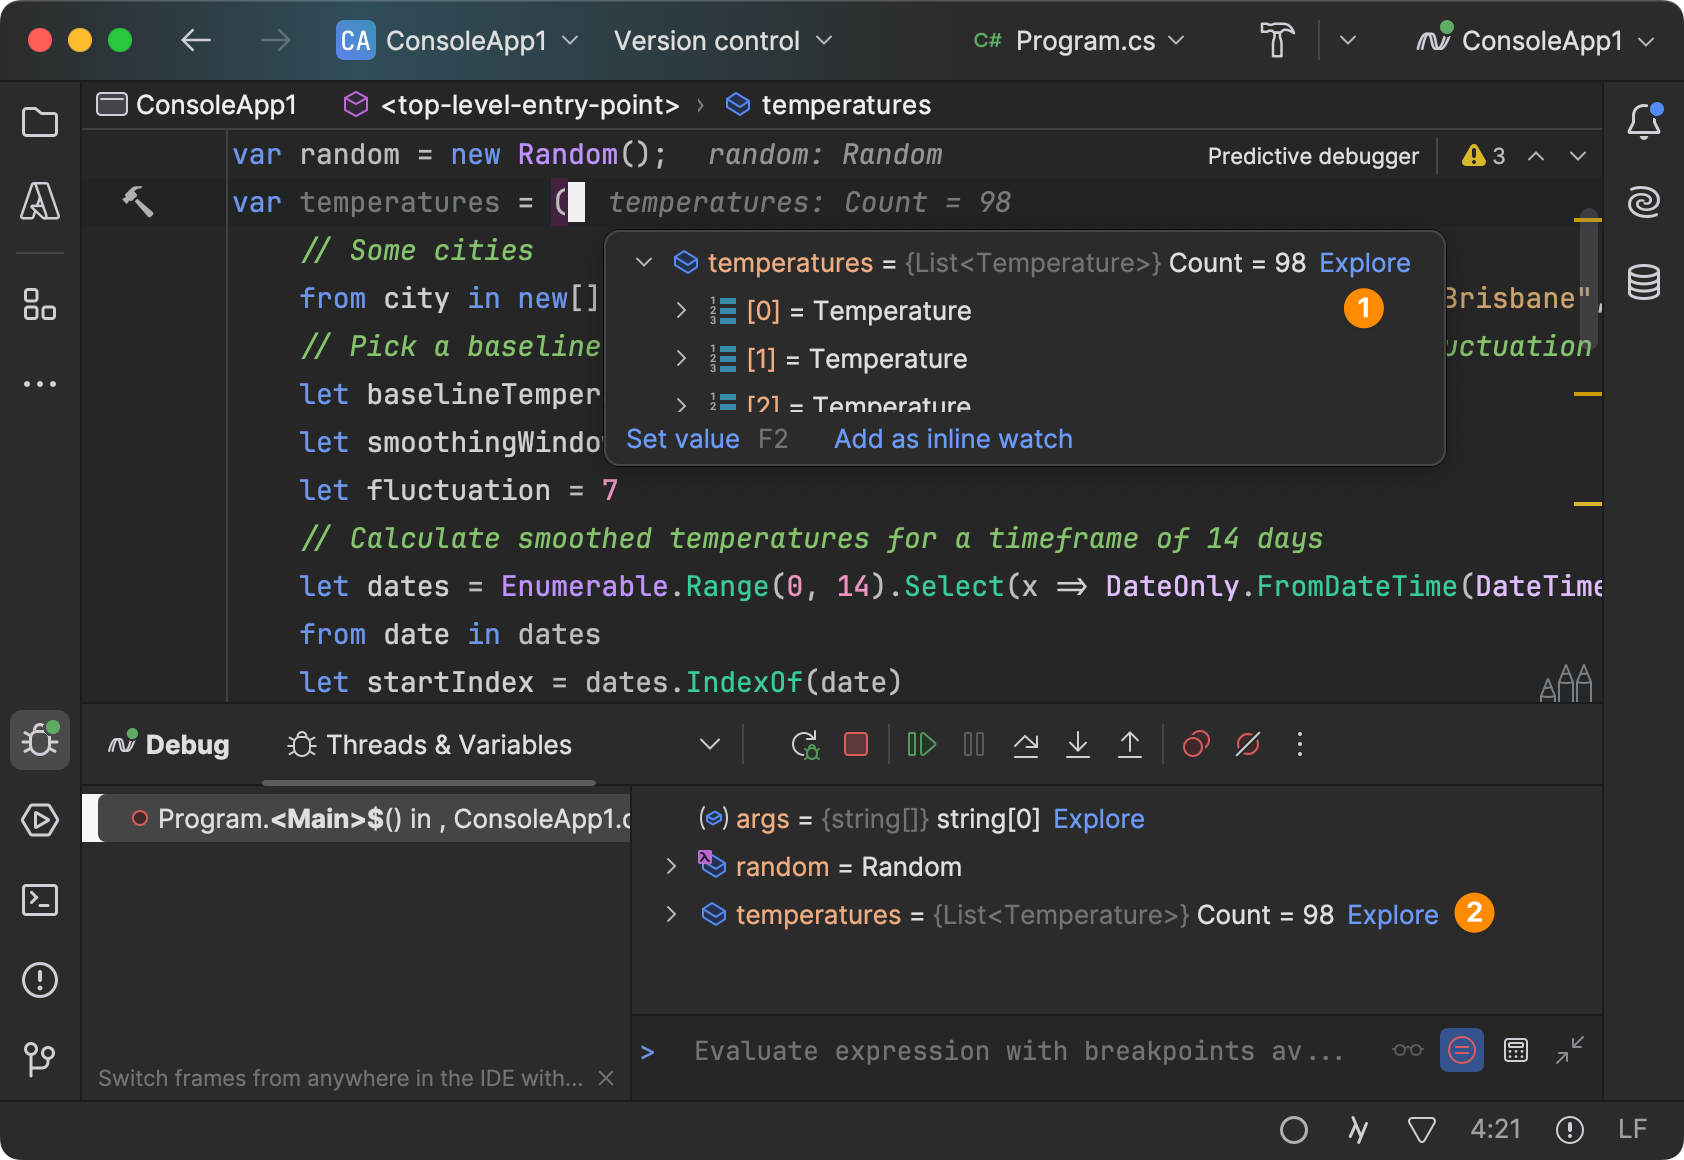The image size is (1684, 1160).
Task: Click Set value in the popup
Action: (x=683, y=439)
